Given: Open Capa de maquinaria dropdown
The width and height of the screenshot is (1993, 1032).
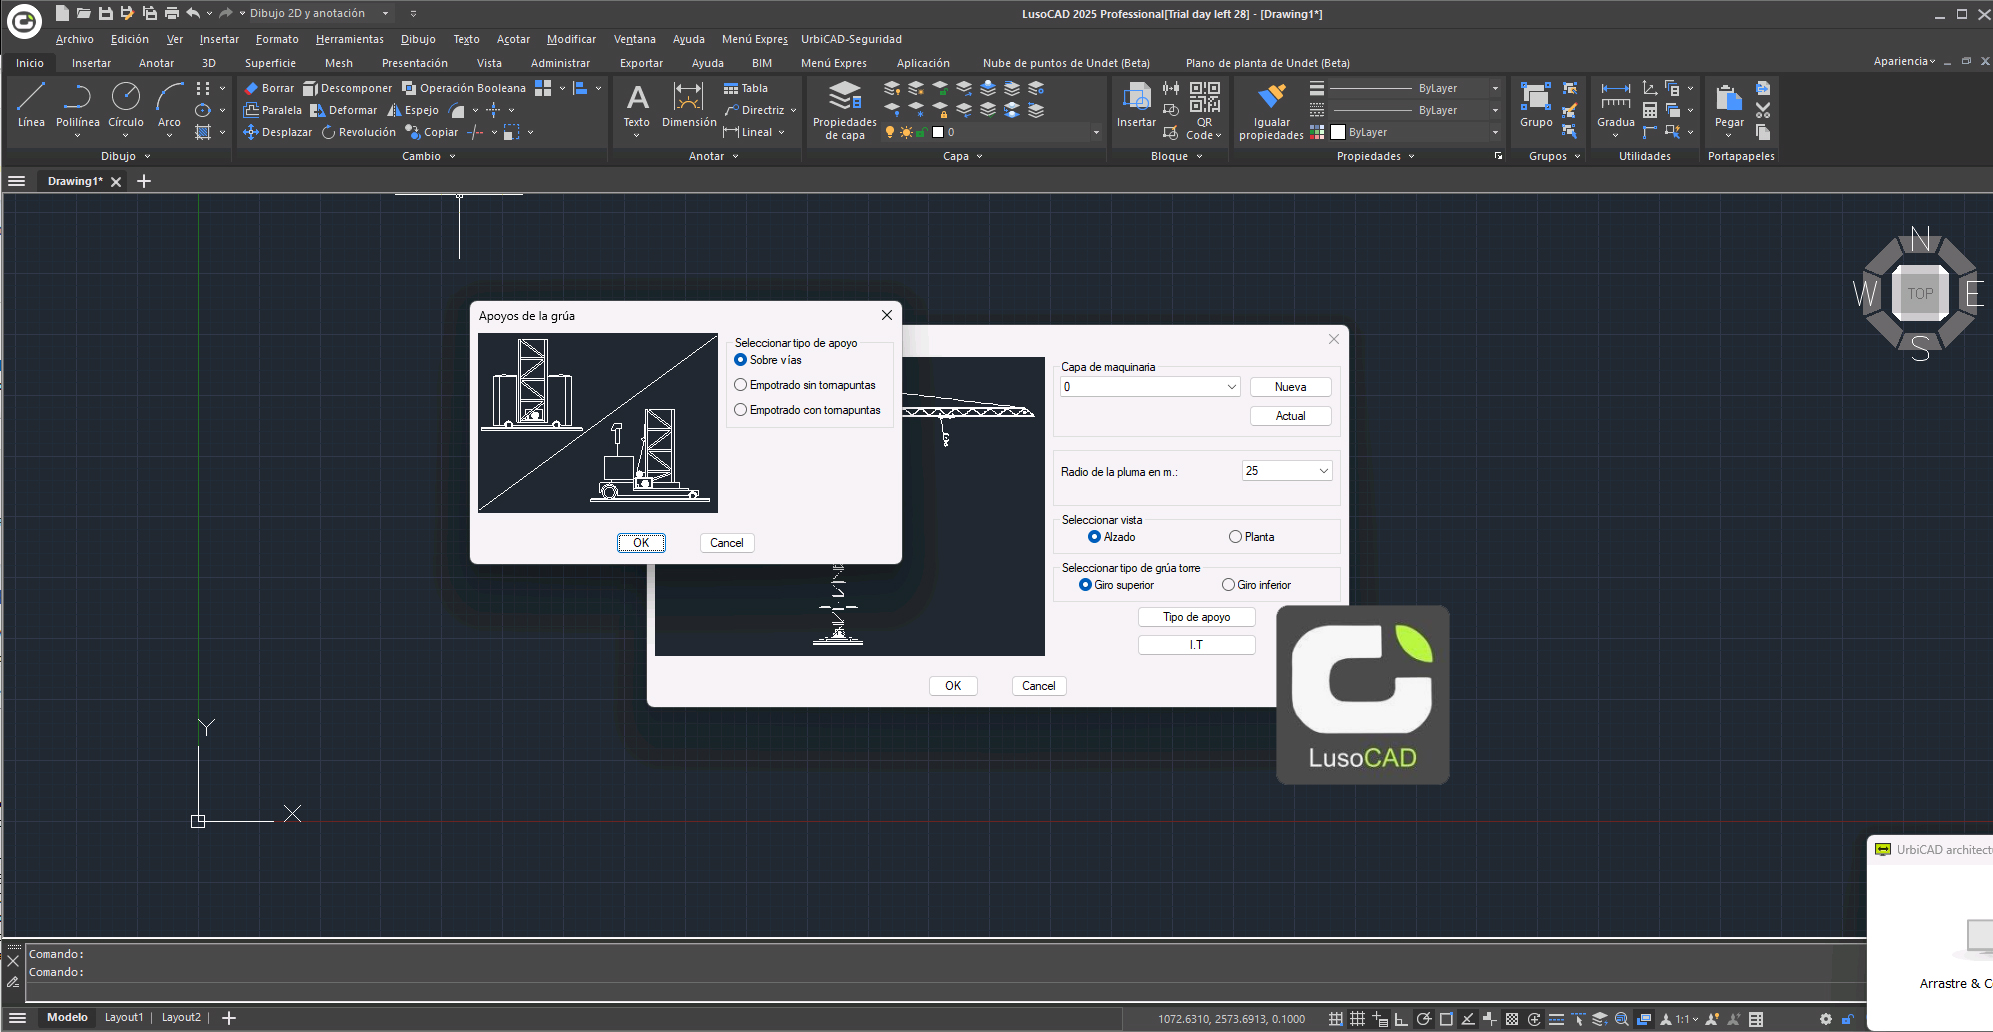Looking at the screenshot, I should click(1150, 387).
